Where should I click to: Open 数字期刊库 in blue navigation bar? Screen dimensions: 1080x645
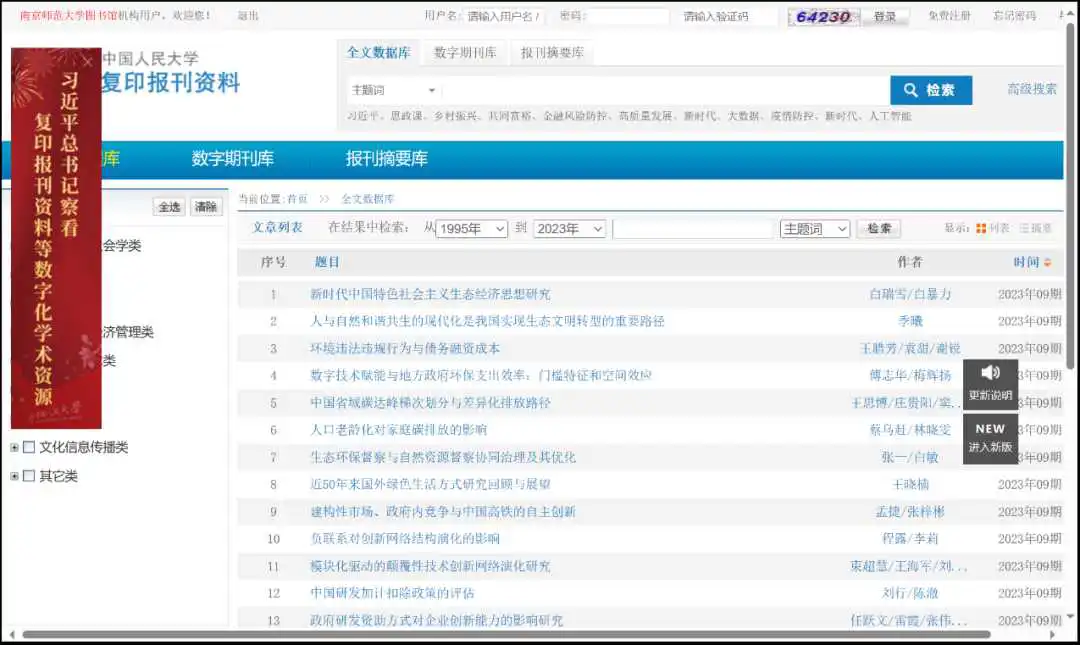pyautogui.click(x=233, y=158)
